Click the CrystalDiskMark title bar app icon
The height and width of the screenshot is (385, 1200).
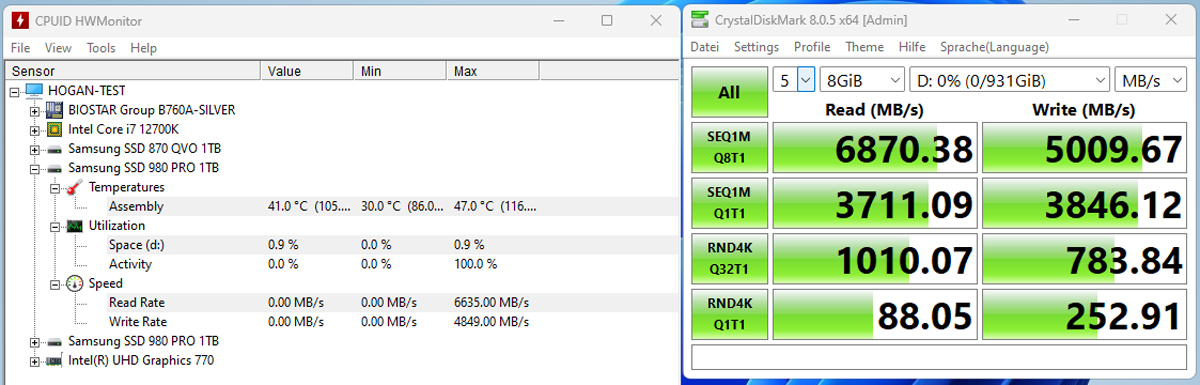698,20
